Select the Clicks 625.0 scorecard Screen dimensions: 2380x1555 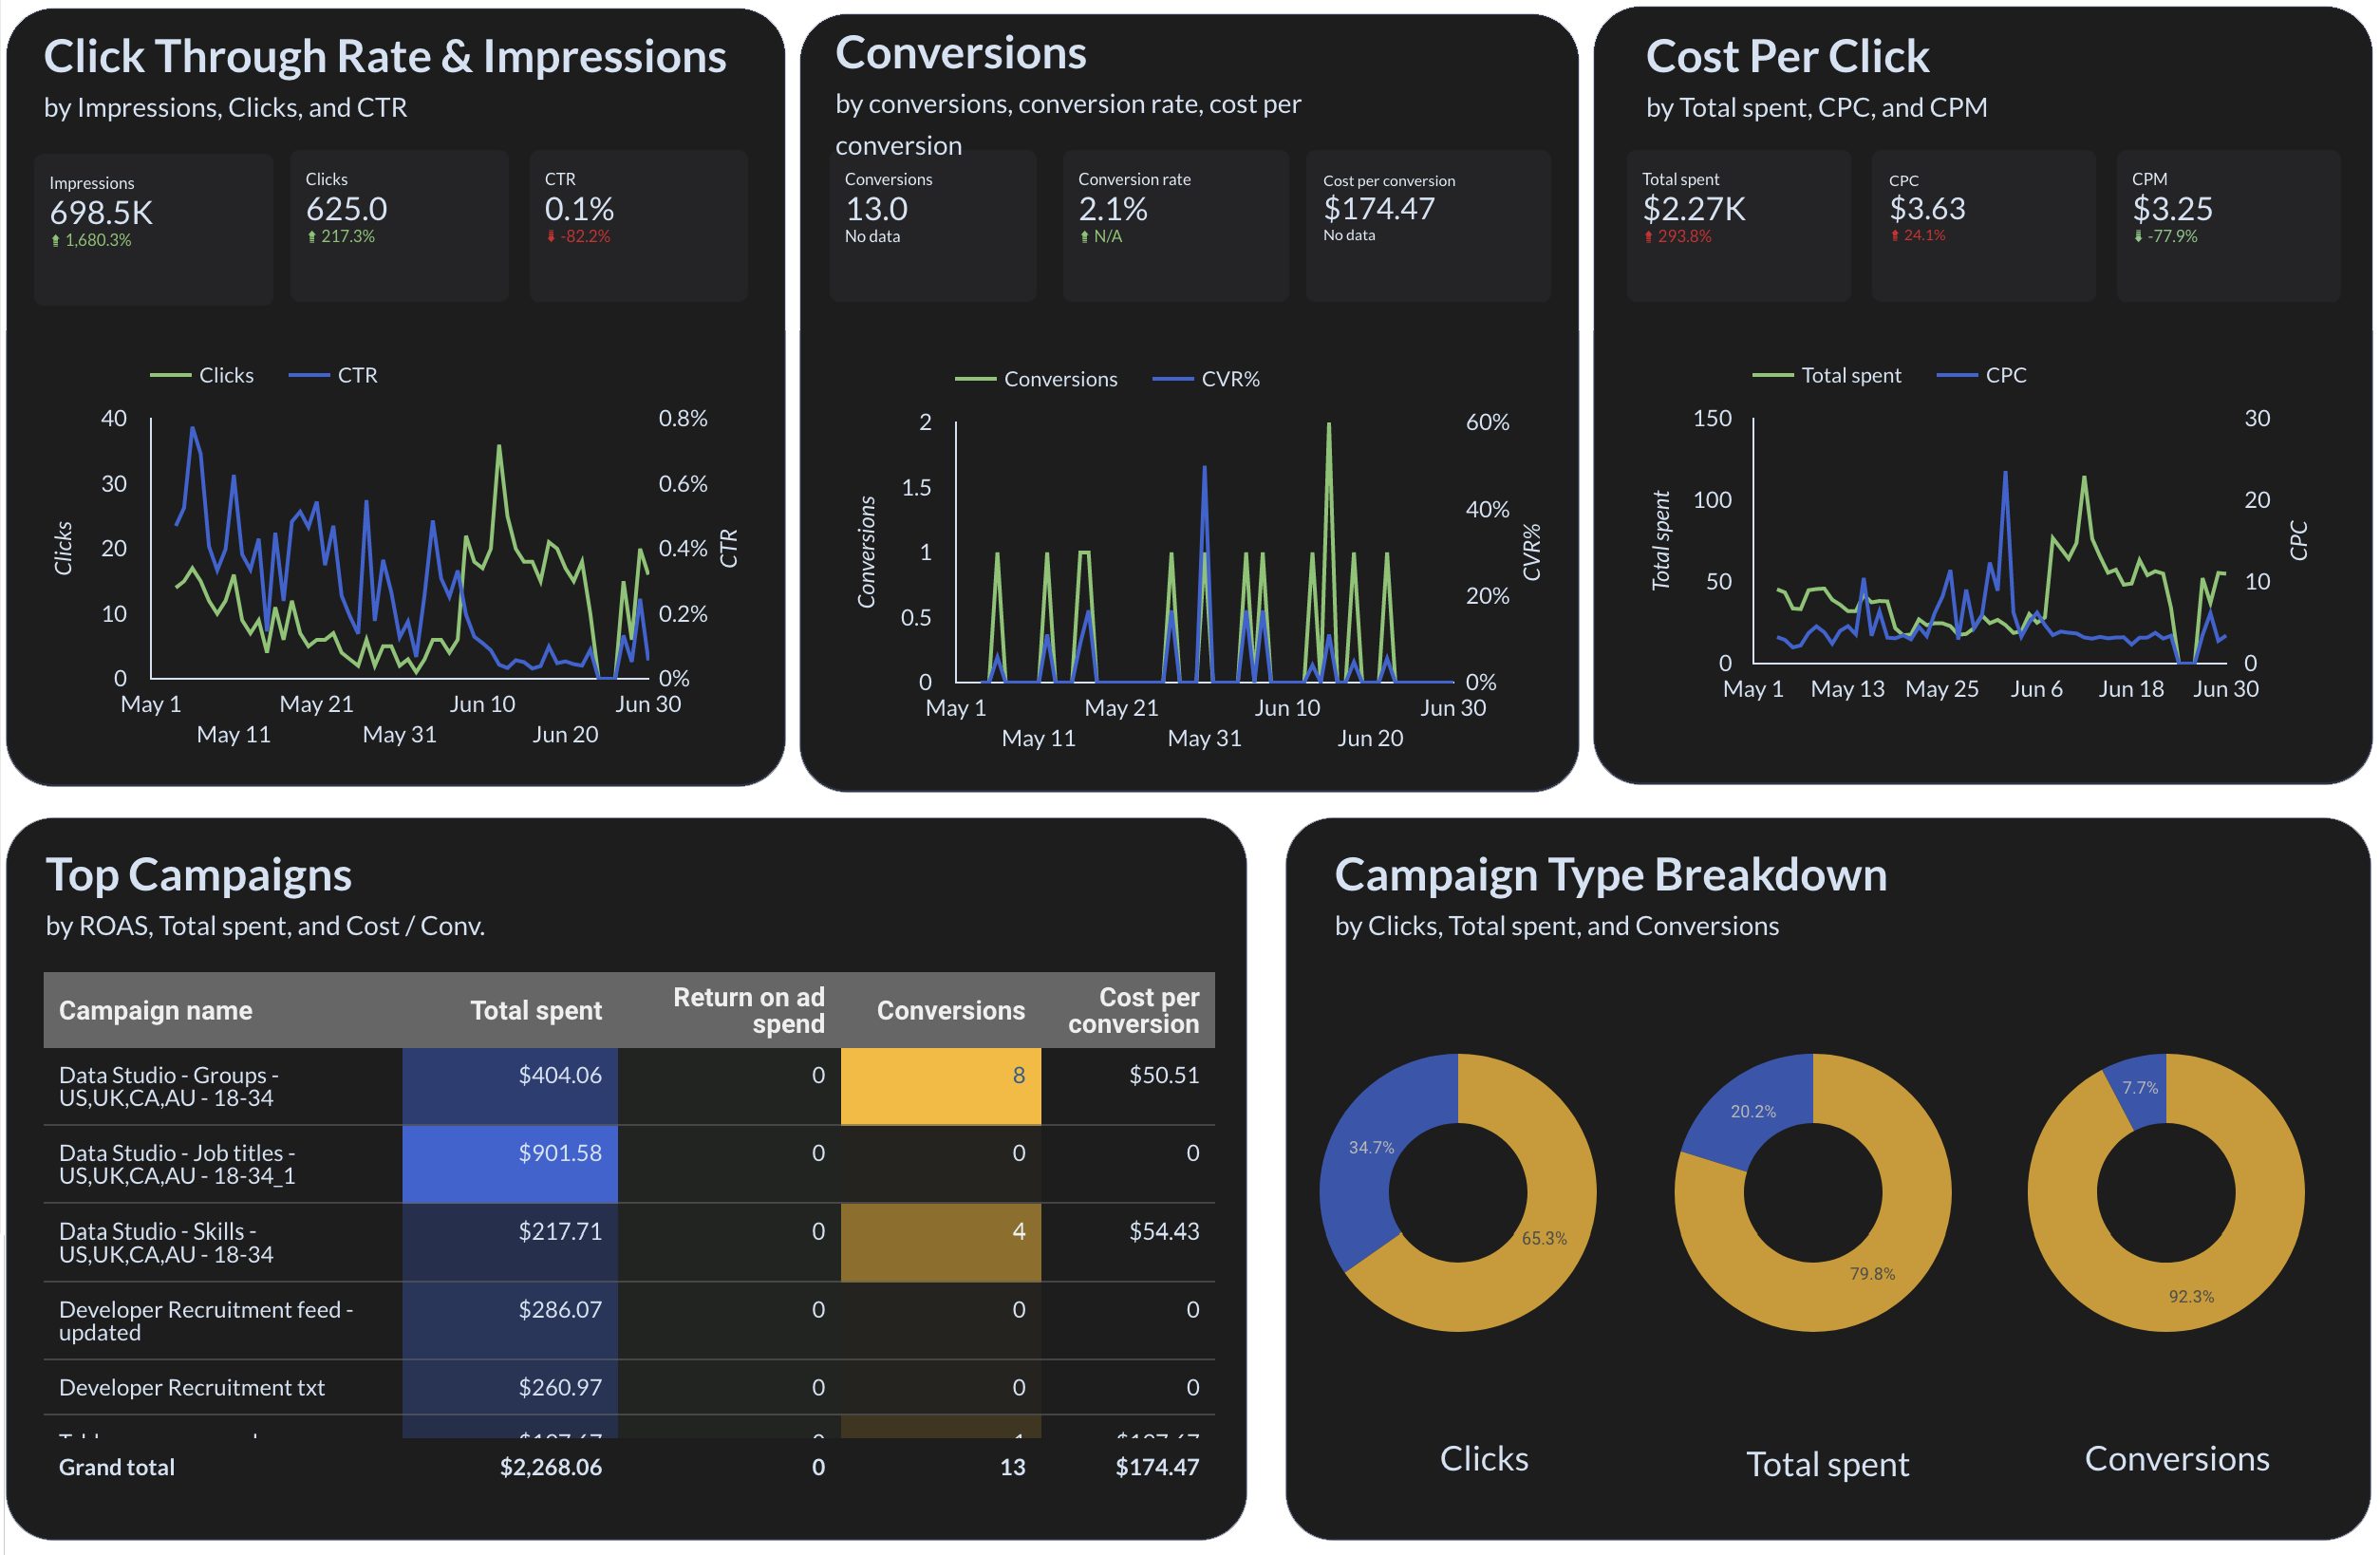click(x=399, y=226)
